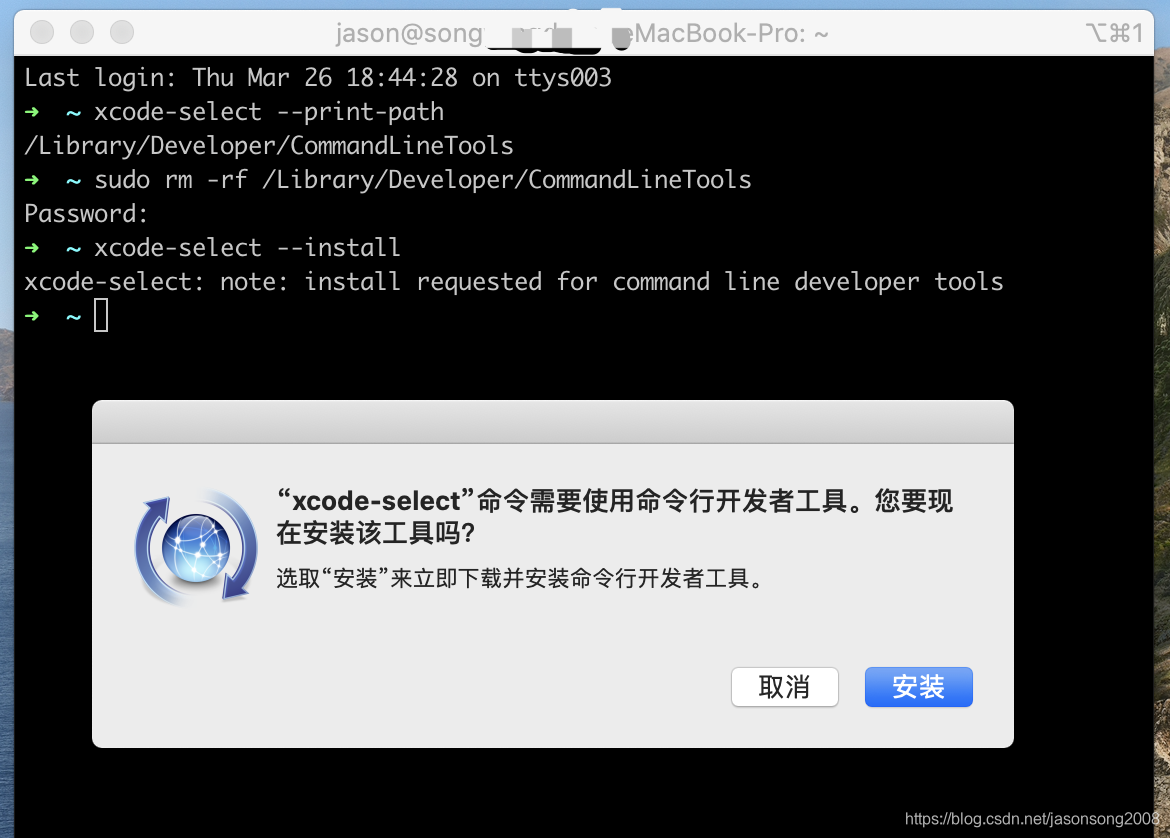Click the red close window button

pyautogui.click(x=42, y=32)
